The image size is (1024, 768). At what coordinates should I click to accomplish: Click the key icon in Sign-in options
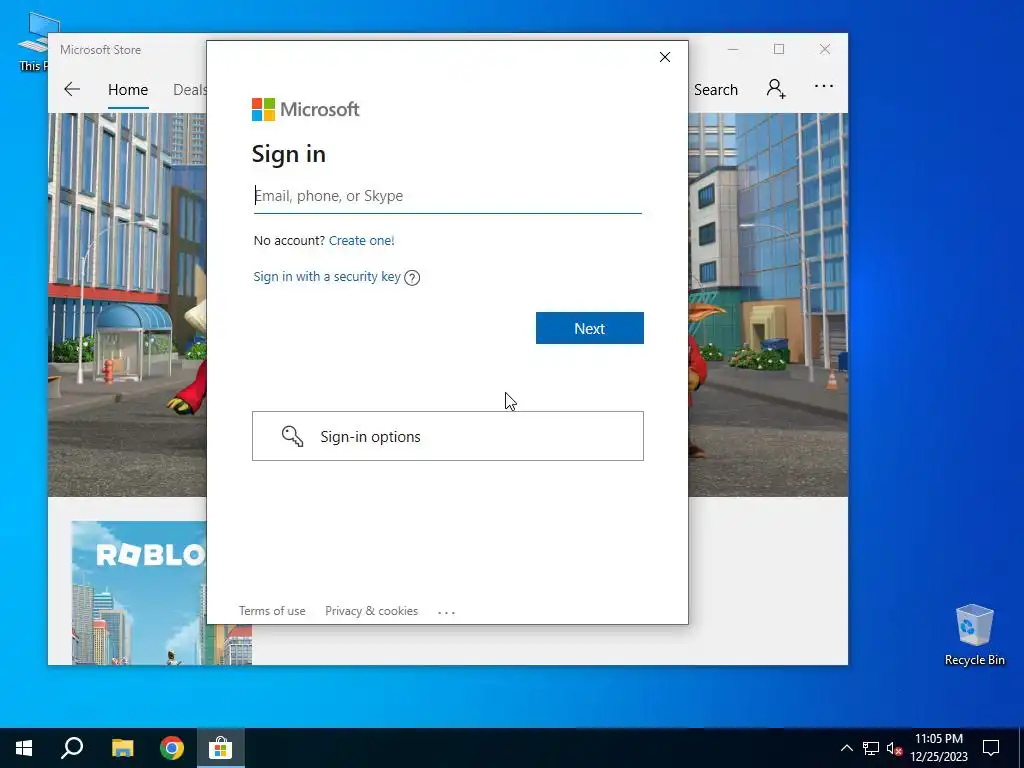tap(292, 436)
